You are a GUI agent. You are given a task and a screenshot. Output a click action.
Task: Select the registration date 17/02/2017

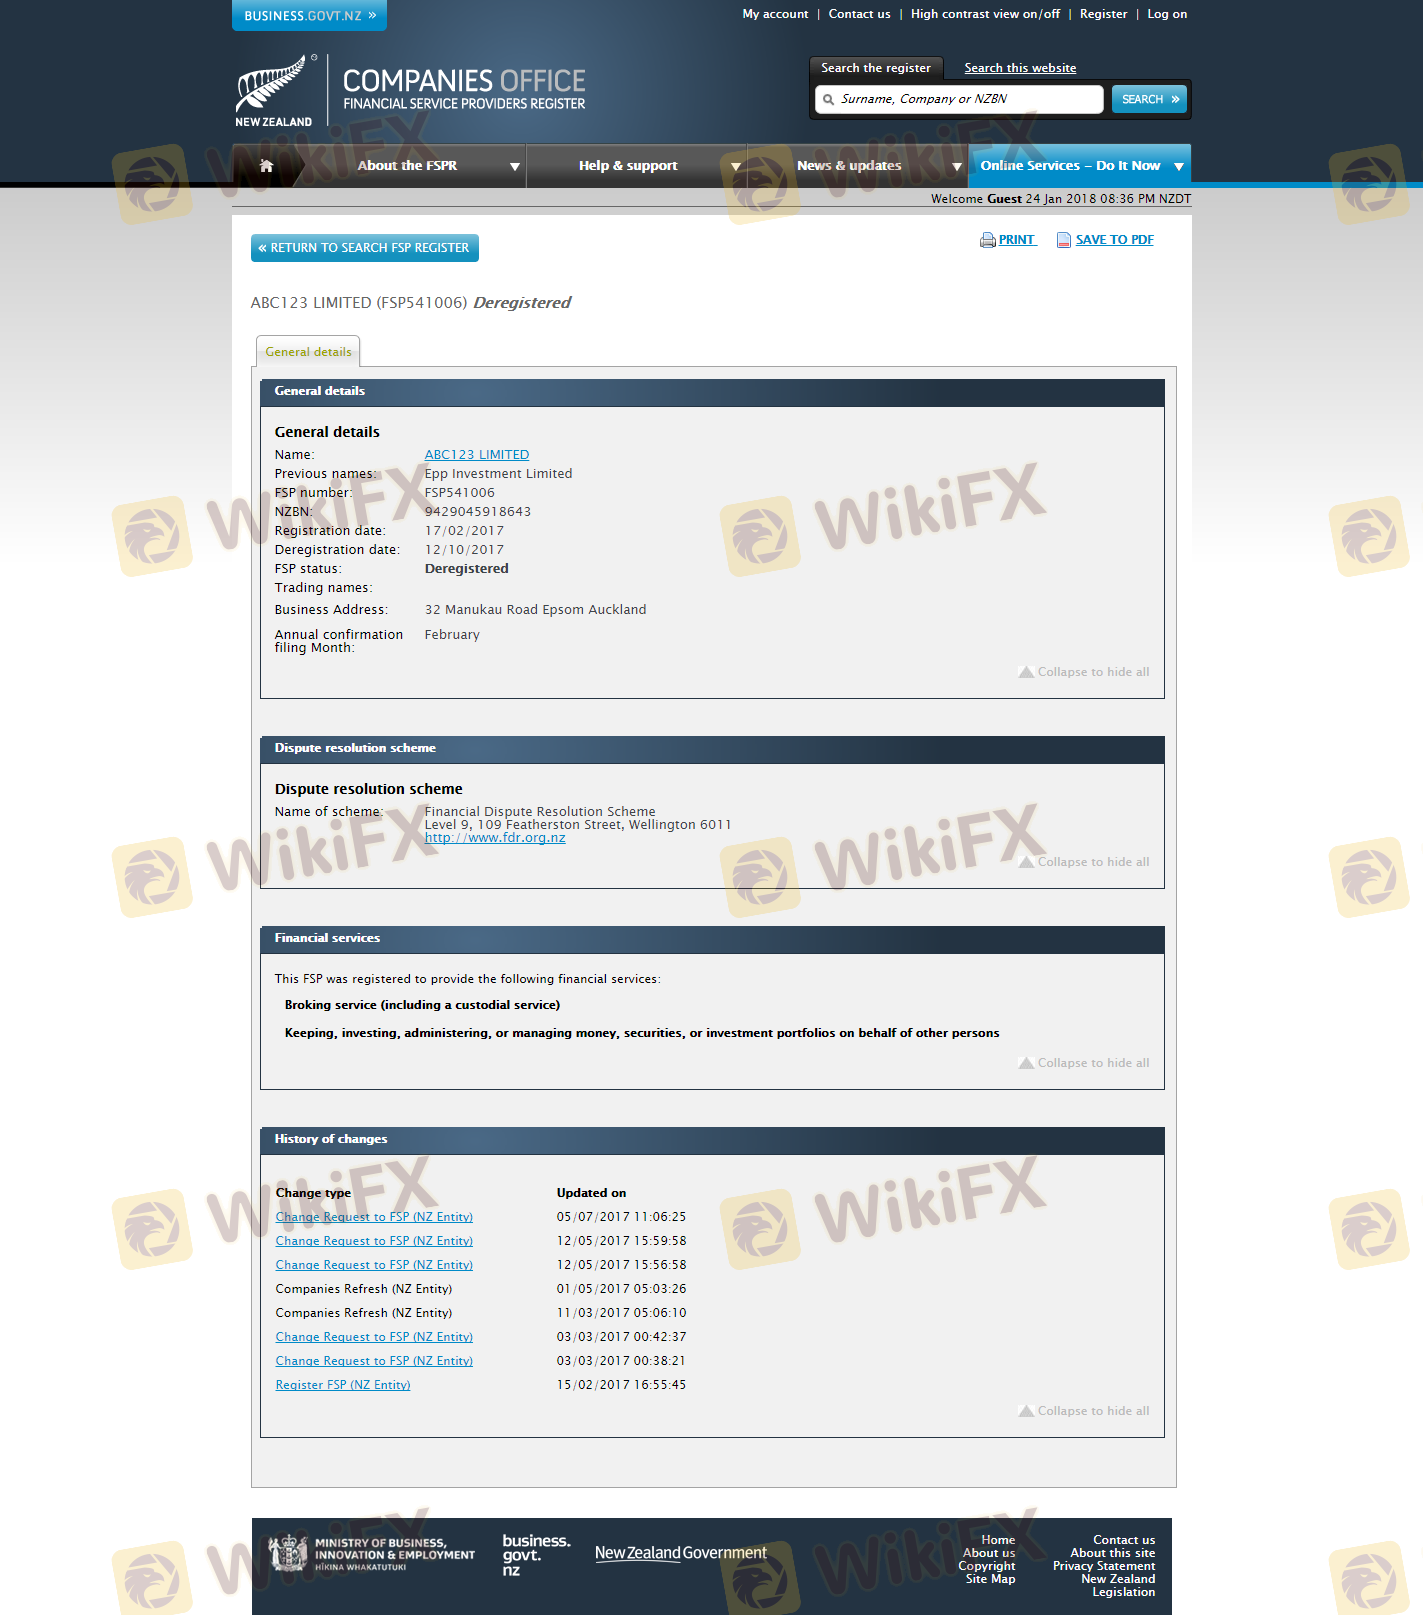(x=464, y=531)
